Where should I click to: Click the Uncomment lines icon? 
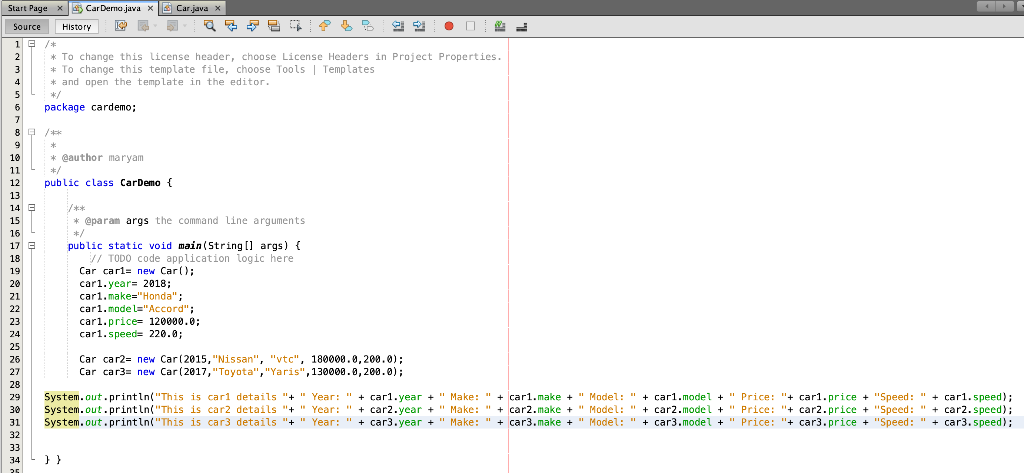[x=521, y=26]
